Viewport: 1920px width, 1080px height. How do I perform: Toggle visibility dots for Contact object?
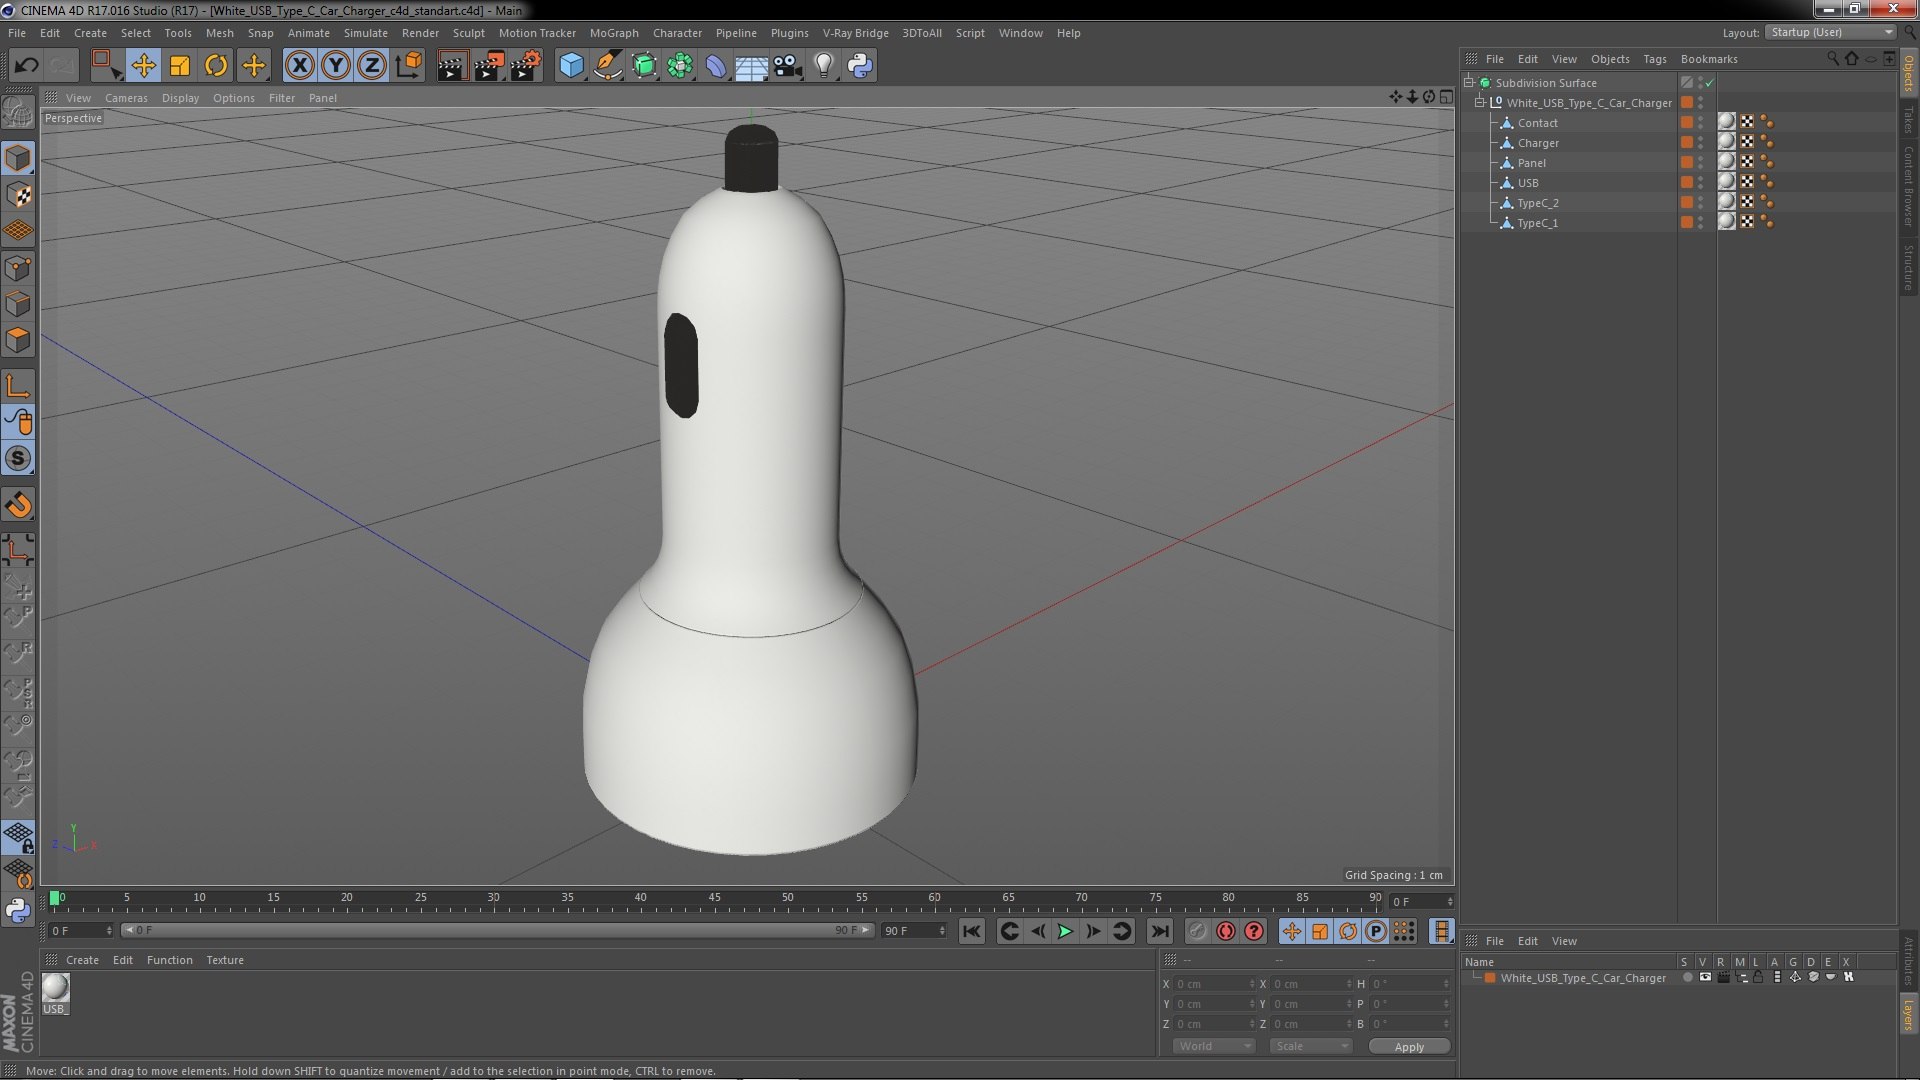coord(1700,123)
